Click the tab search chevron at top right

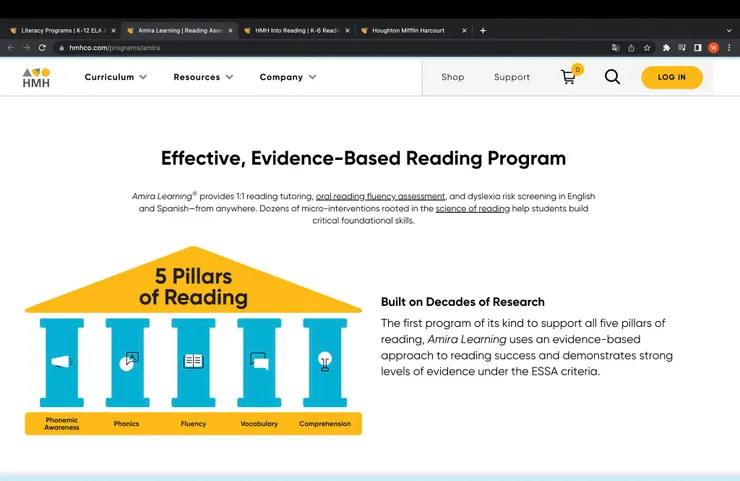(729, 31)
